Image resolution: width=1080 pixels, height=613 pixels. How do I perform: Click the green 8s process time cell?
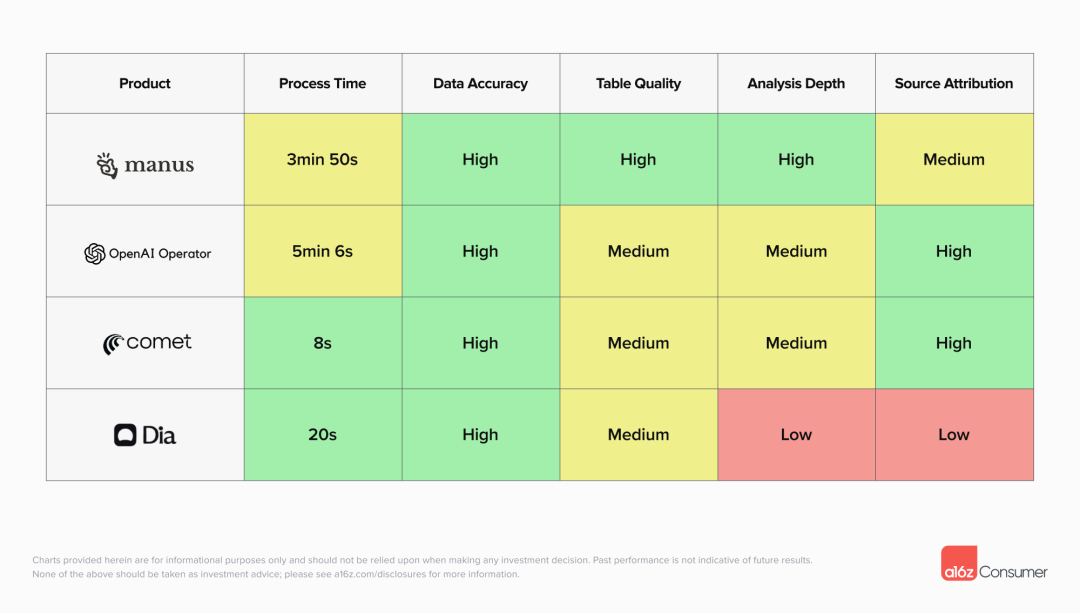(322, 343)
